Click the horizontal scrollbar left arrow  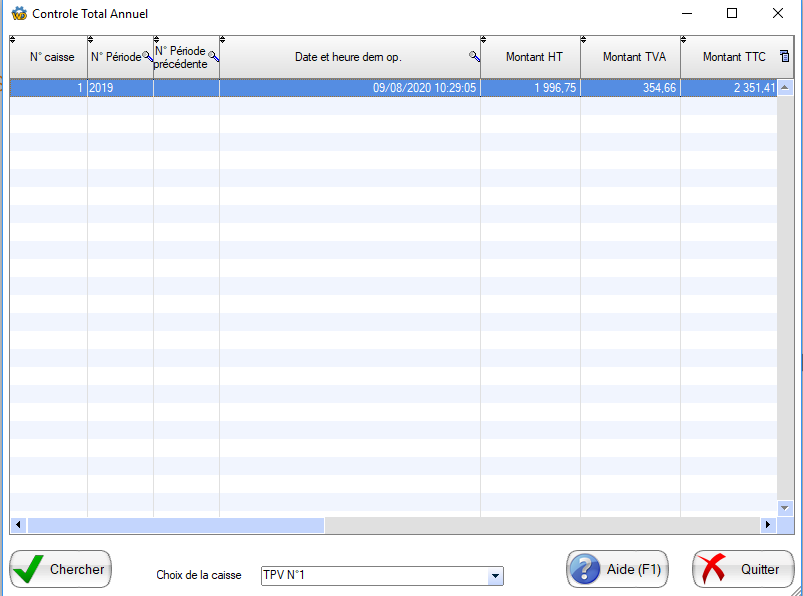click(18, 525)
